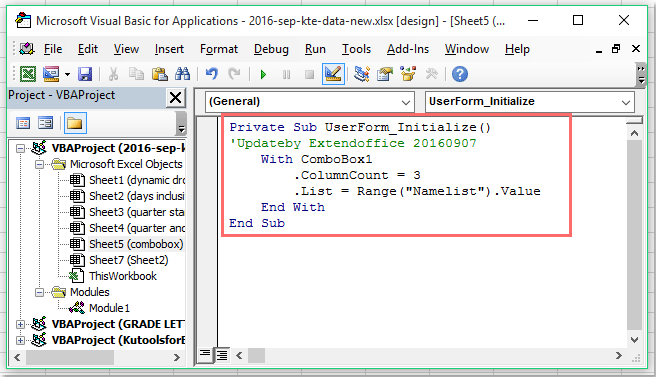
Task: Click the Break pause icon
Action: pyautogui.click(x=286, y=75)
